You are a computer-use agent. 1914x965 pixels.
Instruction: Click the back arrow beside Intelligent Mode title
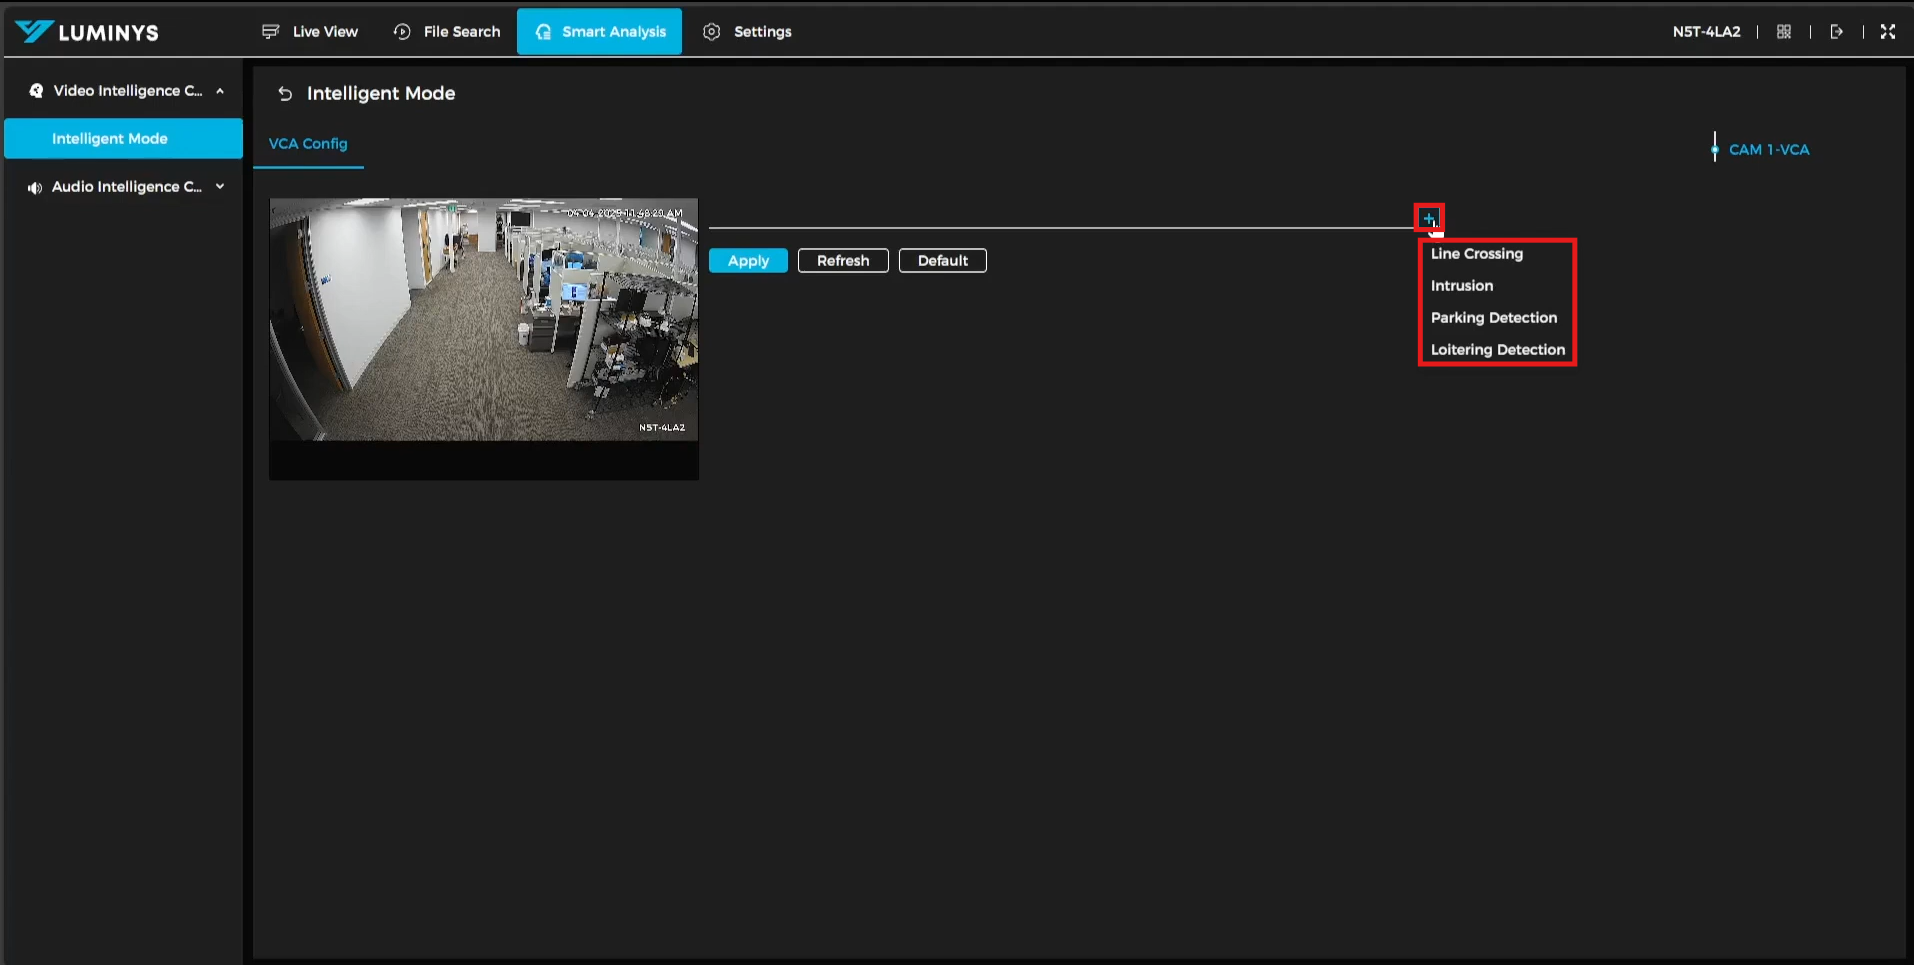click(x=285, y=94)
